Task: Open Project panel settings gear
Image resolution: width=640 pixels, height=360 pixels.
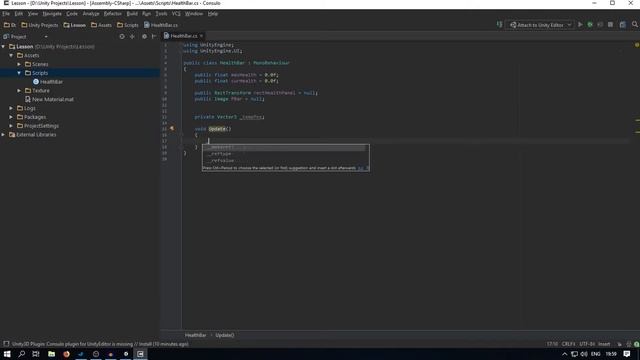Action: [x=144, y=36]
